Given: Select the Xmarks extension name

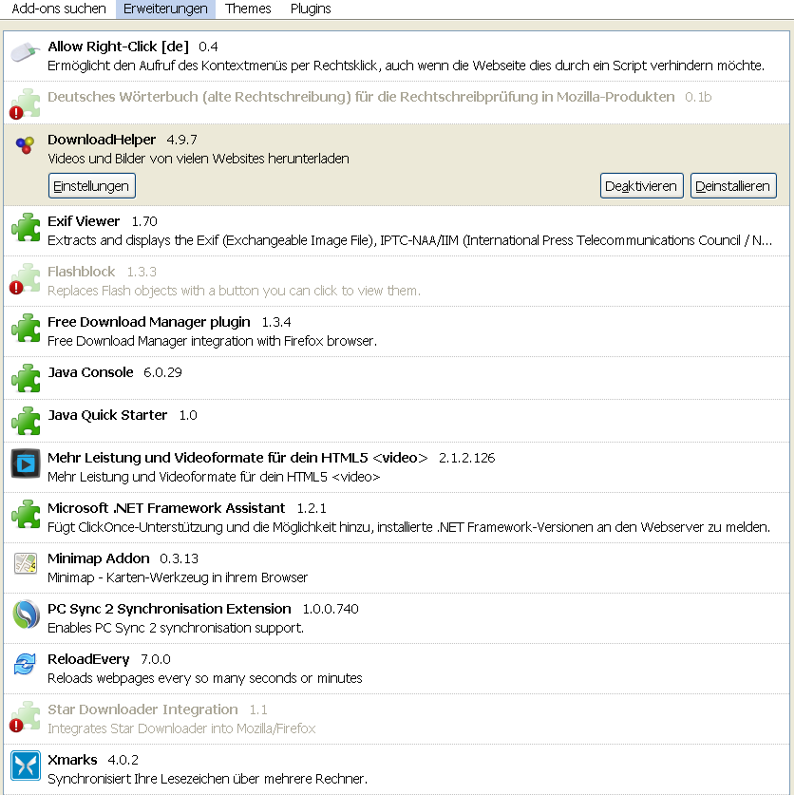Looking at the screenshot, I should pos(72,760).
